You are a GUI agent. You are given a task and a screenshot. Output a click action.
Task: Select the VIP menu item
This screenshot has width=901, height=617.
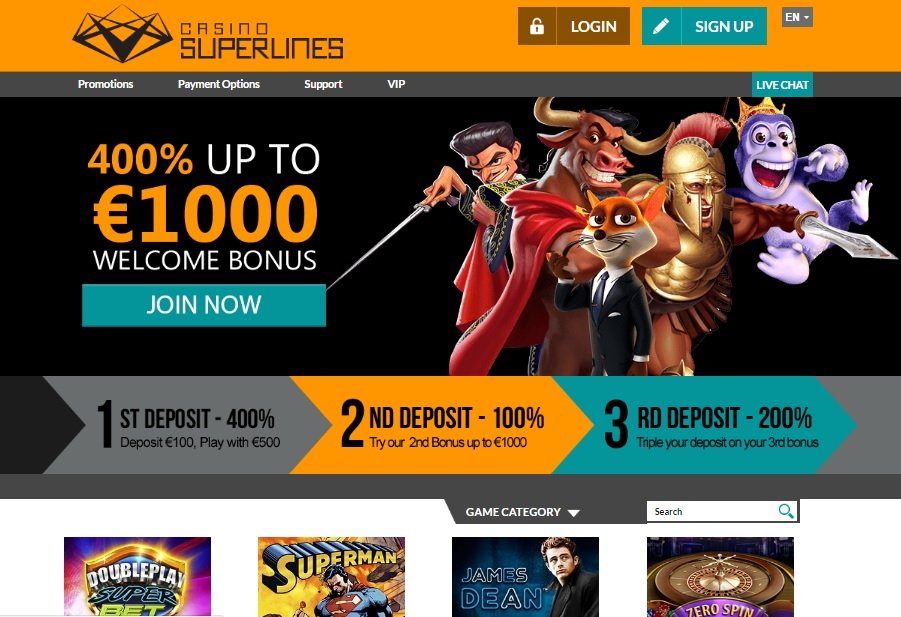click(396, 84)
